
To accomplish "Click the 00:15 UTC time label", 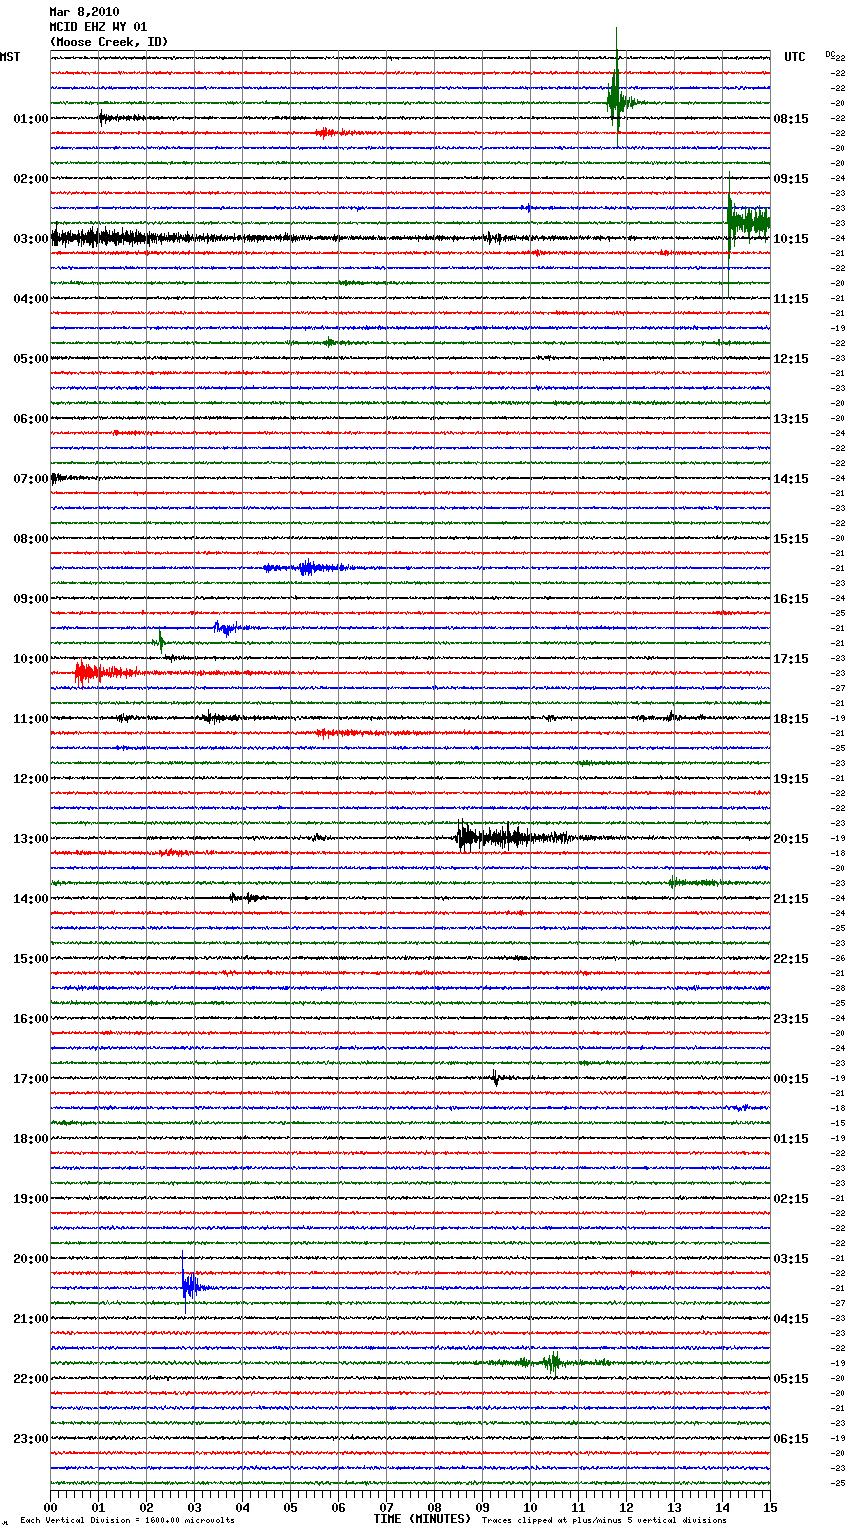I will (x=791, y=1079).
